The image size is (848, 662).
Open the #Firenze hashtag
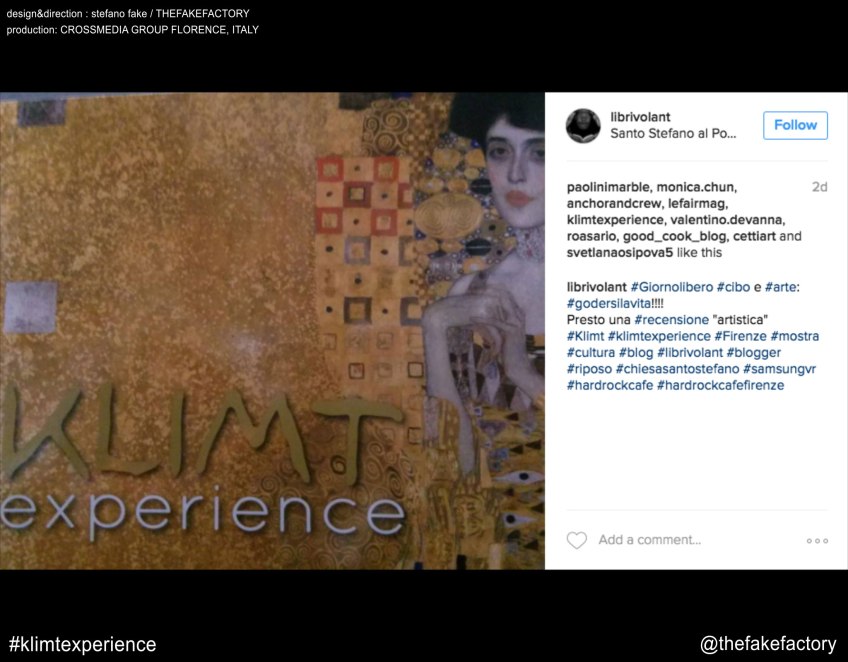(740, 336)
